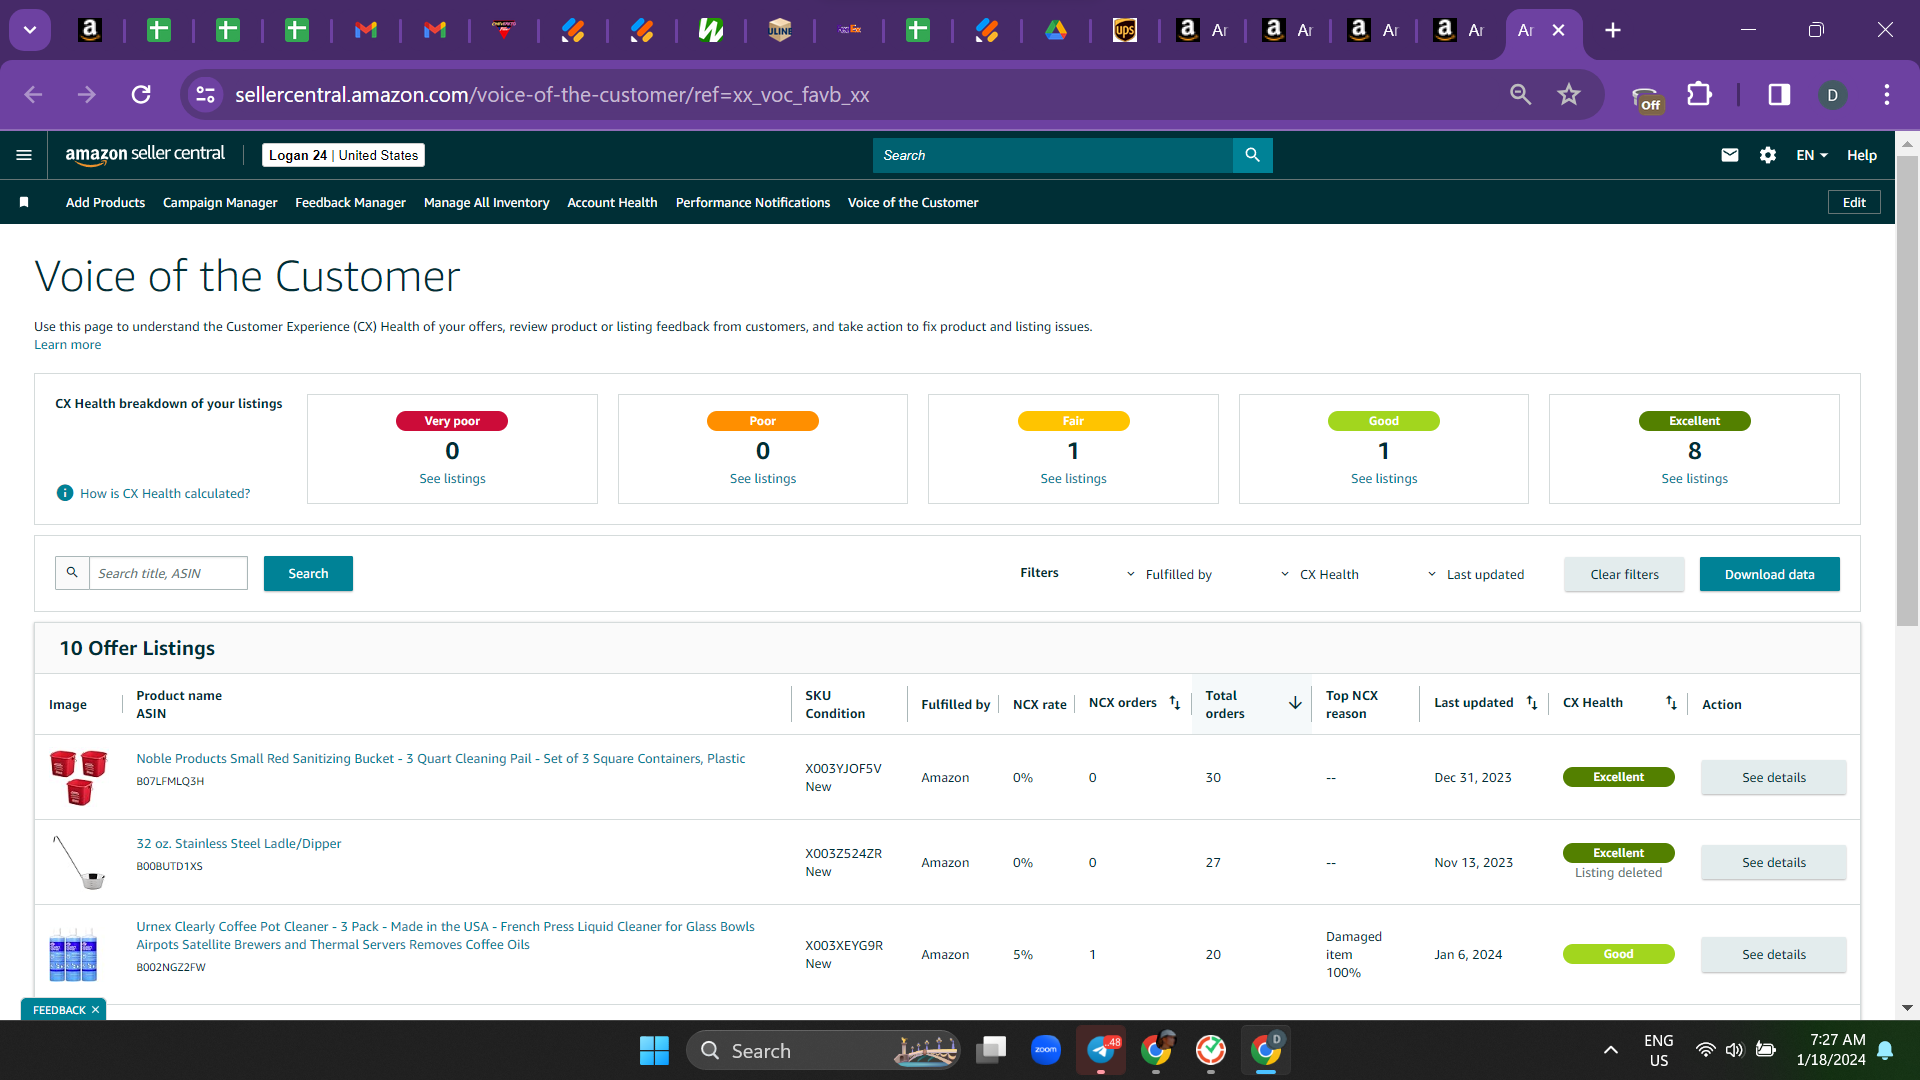Click page vertical scrollbar thumb
This screenshot has width=1920, height=1080.
[x=1907, y=390]
